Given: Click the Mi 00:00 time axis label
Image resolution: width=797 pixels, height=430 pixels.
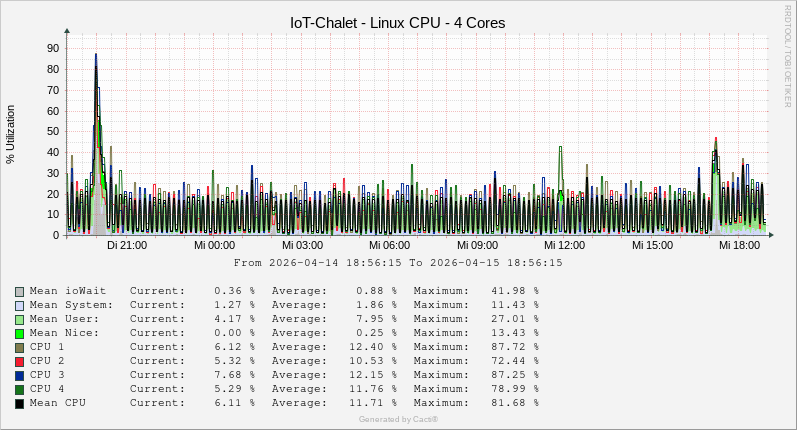Looking at the screenshot, I should click(214, 245).
